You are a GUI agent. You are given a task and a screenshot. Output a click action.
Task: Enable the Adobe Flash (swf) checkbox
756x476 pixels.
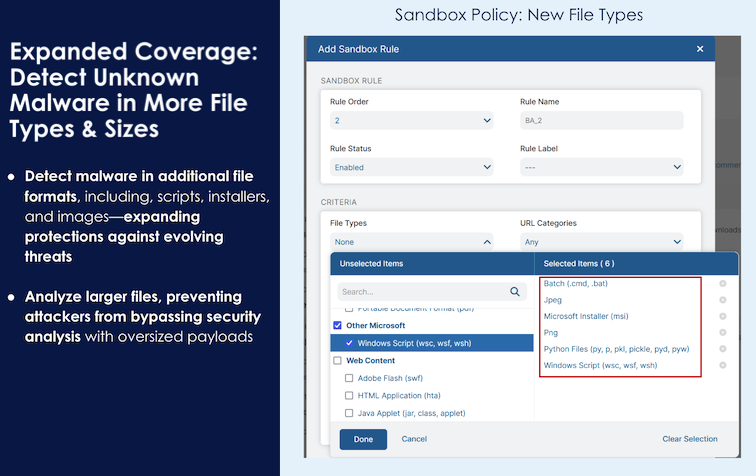coord(349,378)
